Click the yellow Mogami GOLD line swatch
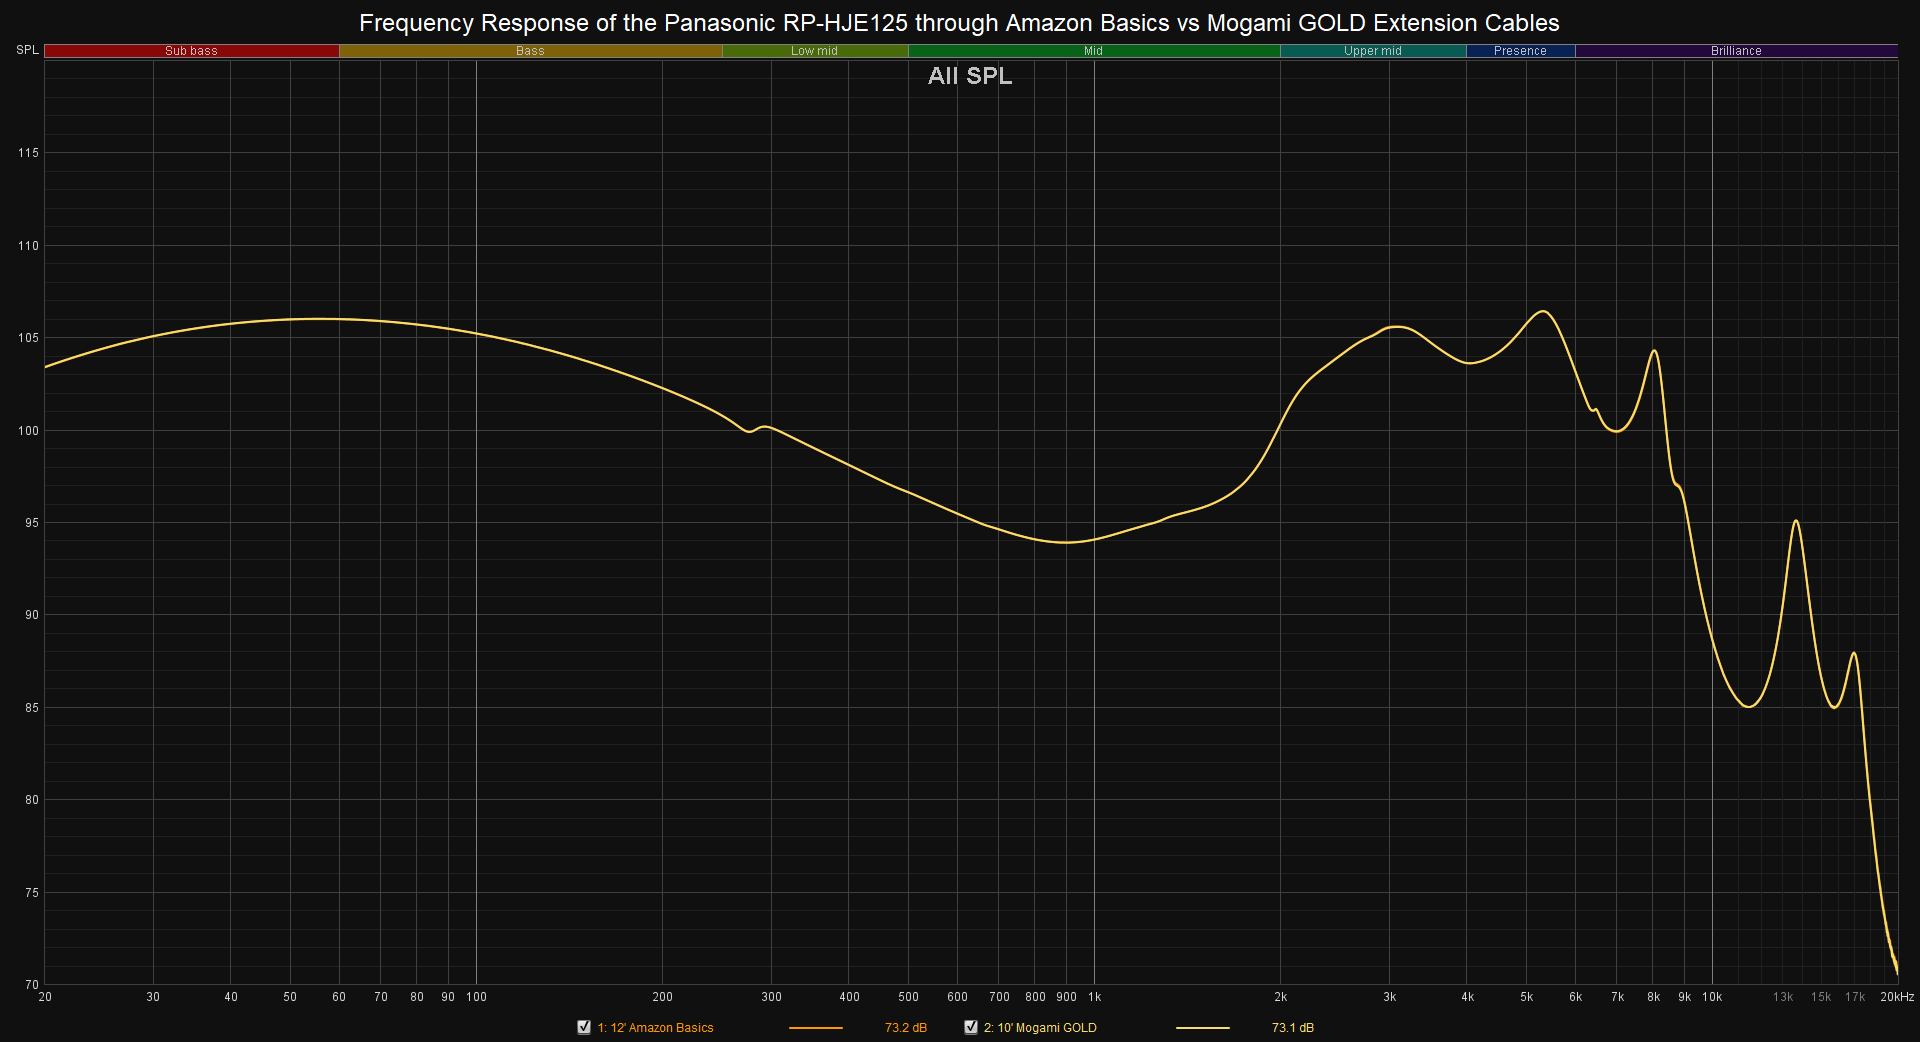1920x1042 pixels. pyautogui.click(x=1203, y=1028)
